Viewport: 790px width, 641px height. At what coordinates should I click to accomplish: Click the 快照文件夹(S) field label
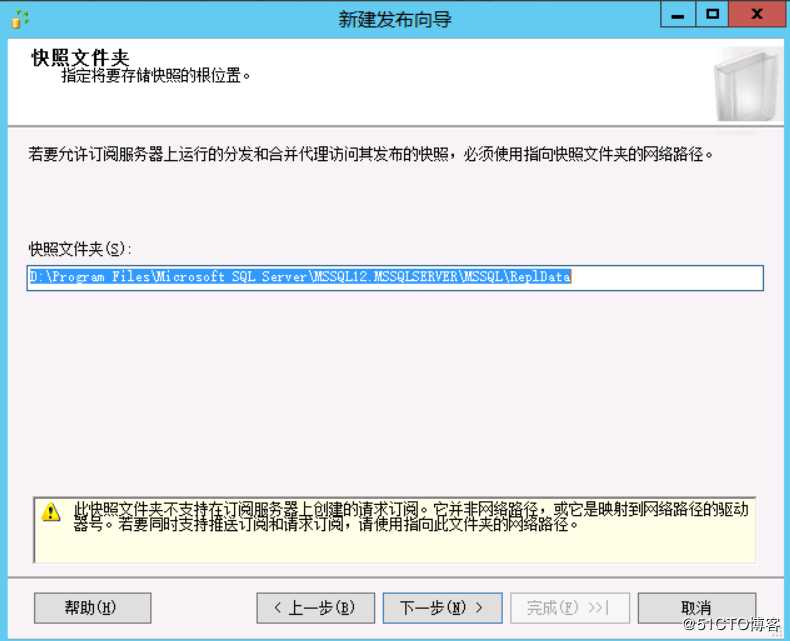coord(80,249)
